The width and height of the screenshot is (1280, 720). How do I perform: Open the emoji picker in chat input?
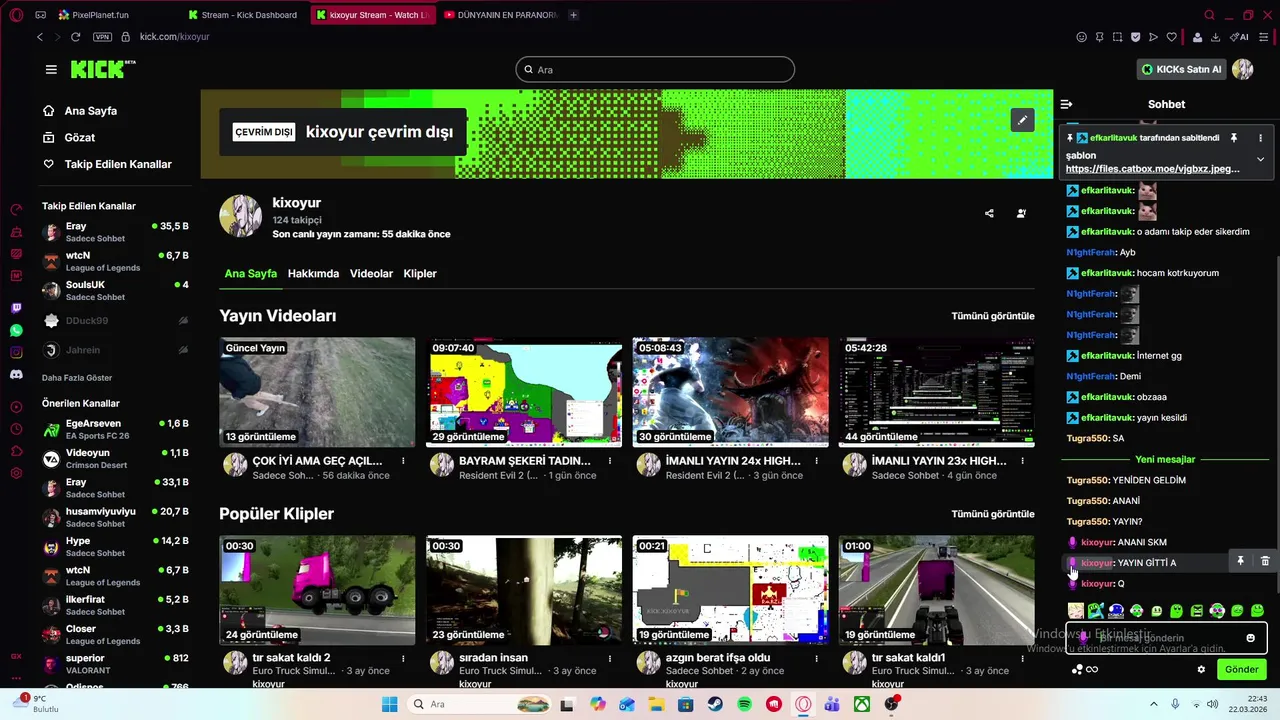pos(1250,638)
